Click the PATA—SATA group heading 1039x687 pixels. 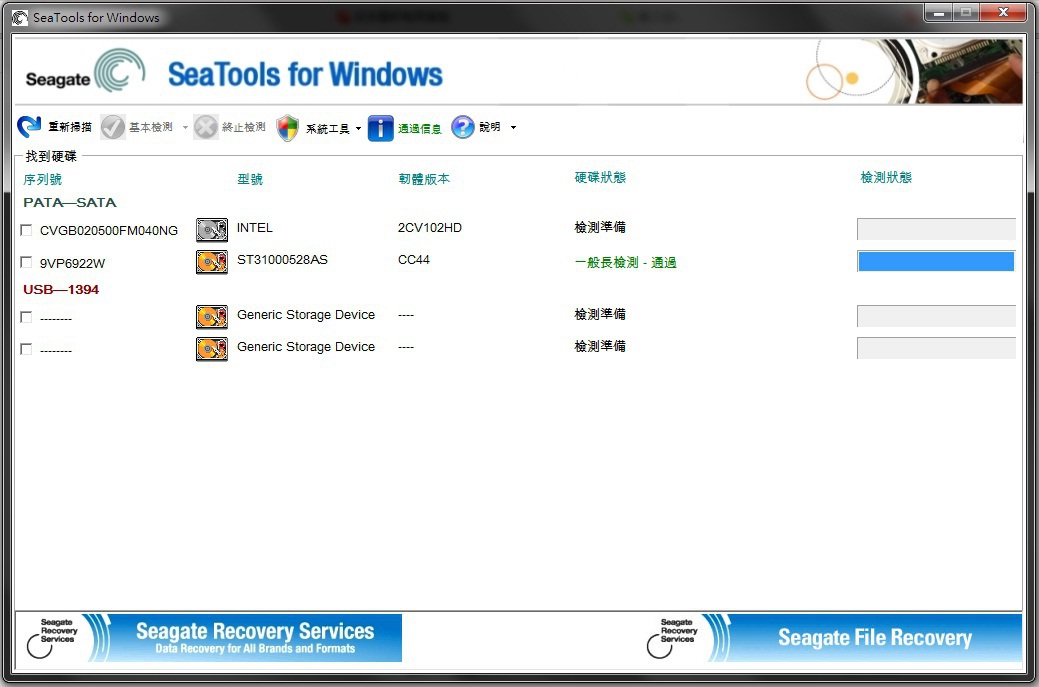(70, 203)
